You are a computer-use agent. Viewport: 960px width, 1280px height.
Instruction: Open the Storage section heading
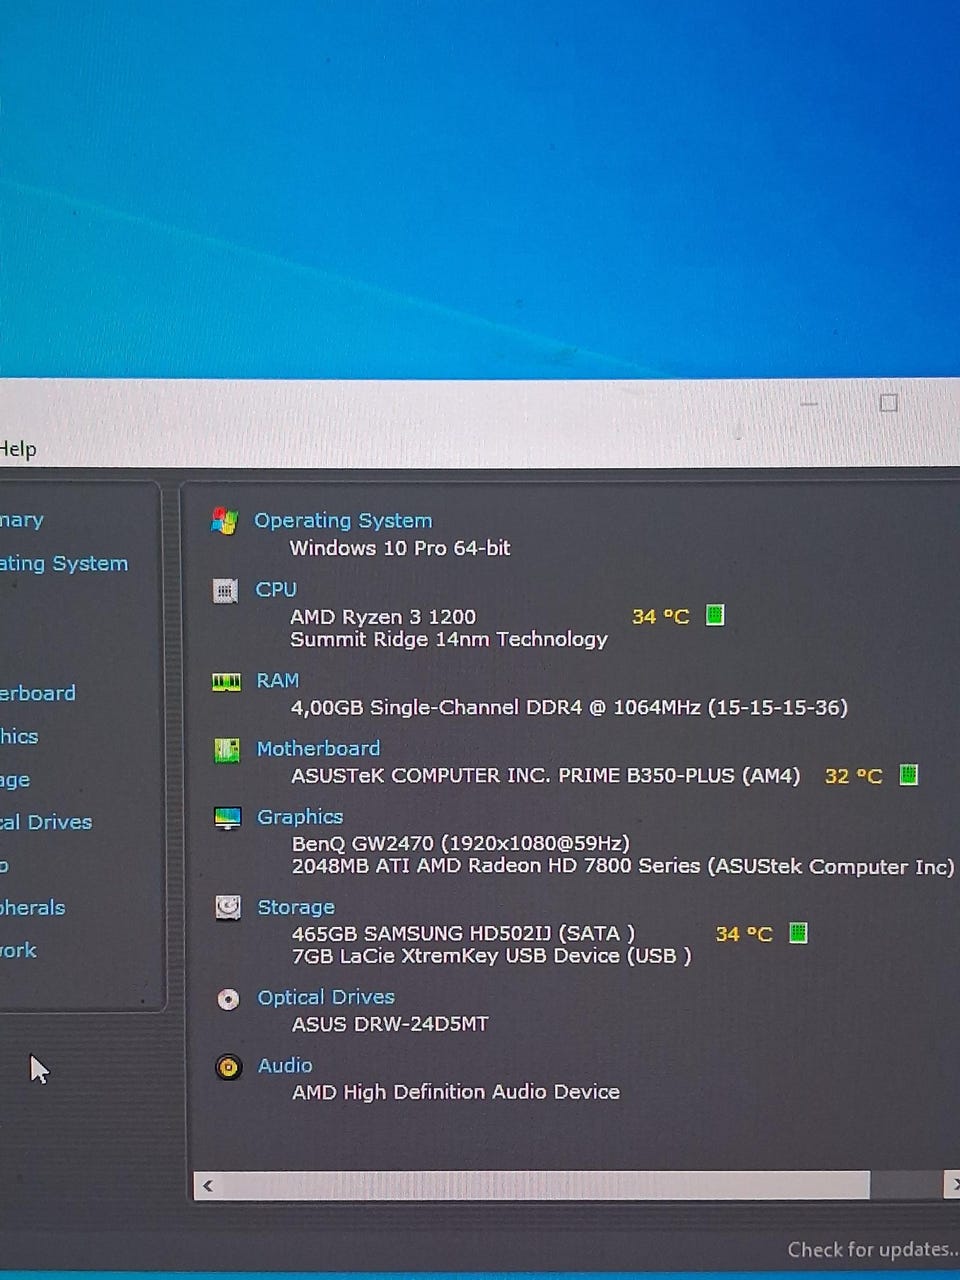click(296, 907)
